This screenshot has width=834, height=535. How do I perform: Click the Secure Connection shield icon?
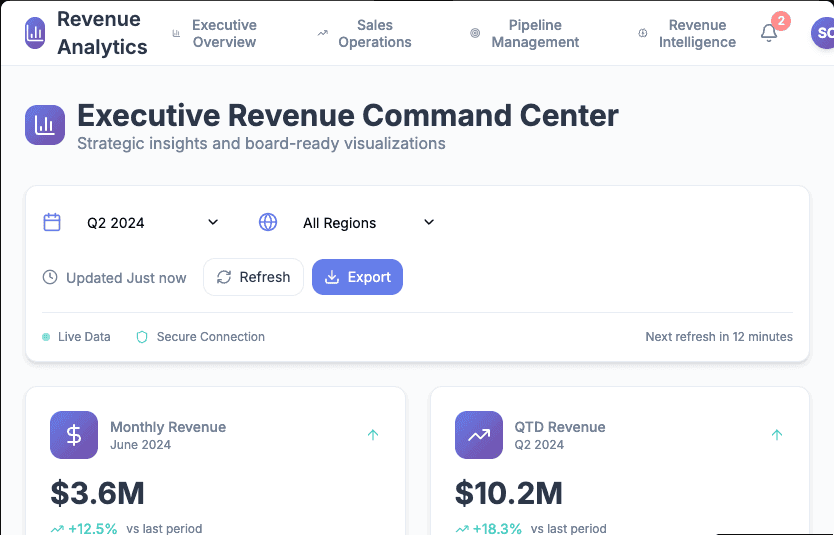pos(142,337)
